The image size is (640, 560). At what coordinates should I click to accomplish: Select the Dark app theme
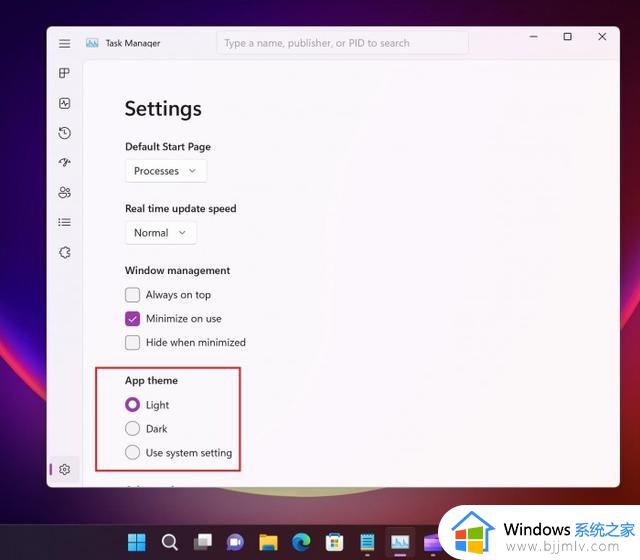(x=132, y=429)
